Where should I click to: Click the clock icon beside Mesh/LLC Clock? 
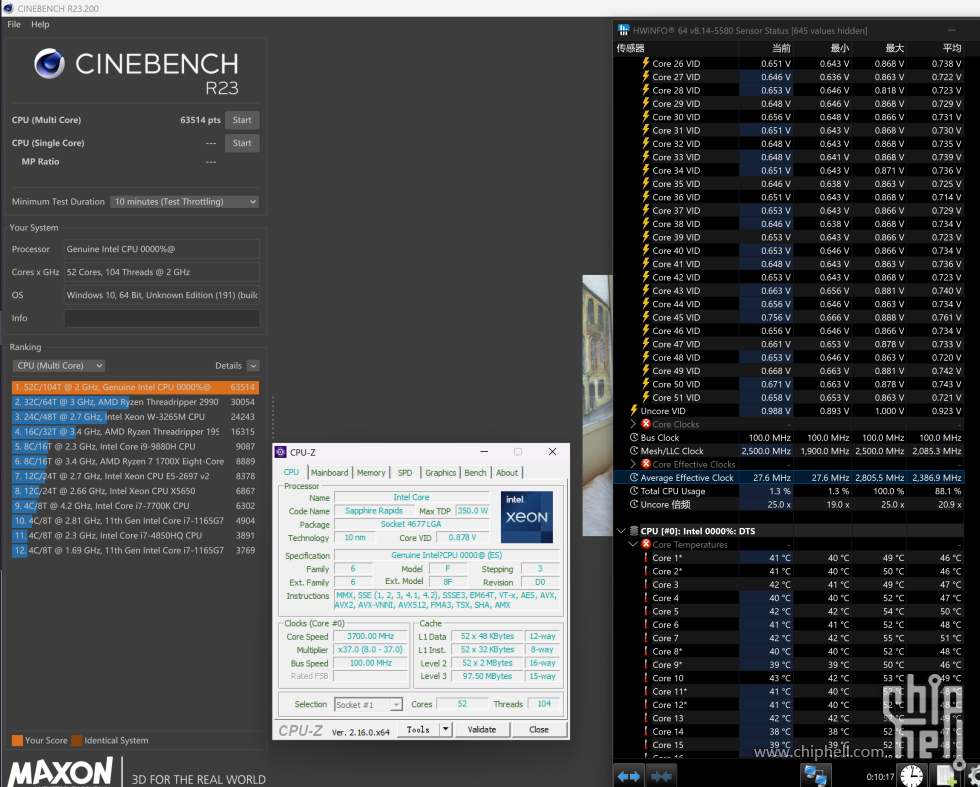[x=634, y=451]
